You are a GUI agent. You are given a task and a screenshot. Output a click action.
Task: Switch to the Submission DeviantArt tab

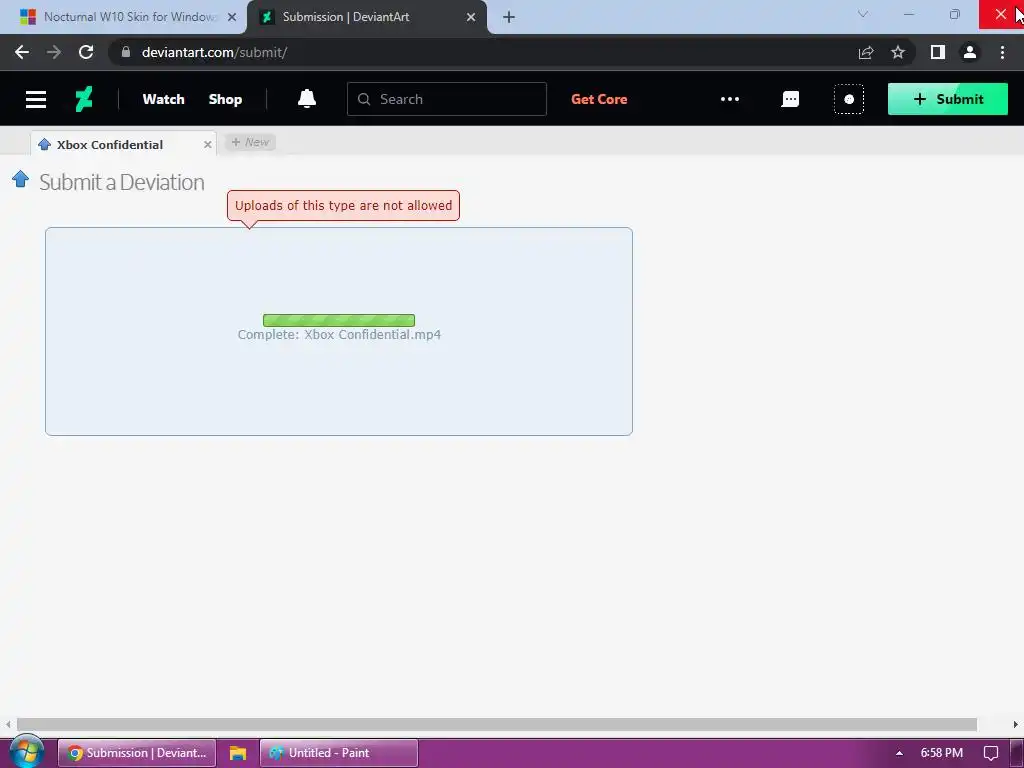point(367,17)
